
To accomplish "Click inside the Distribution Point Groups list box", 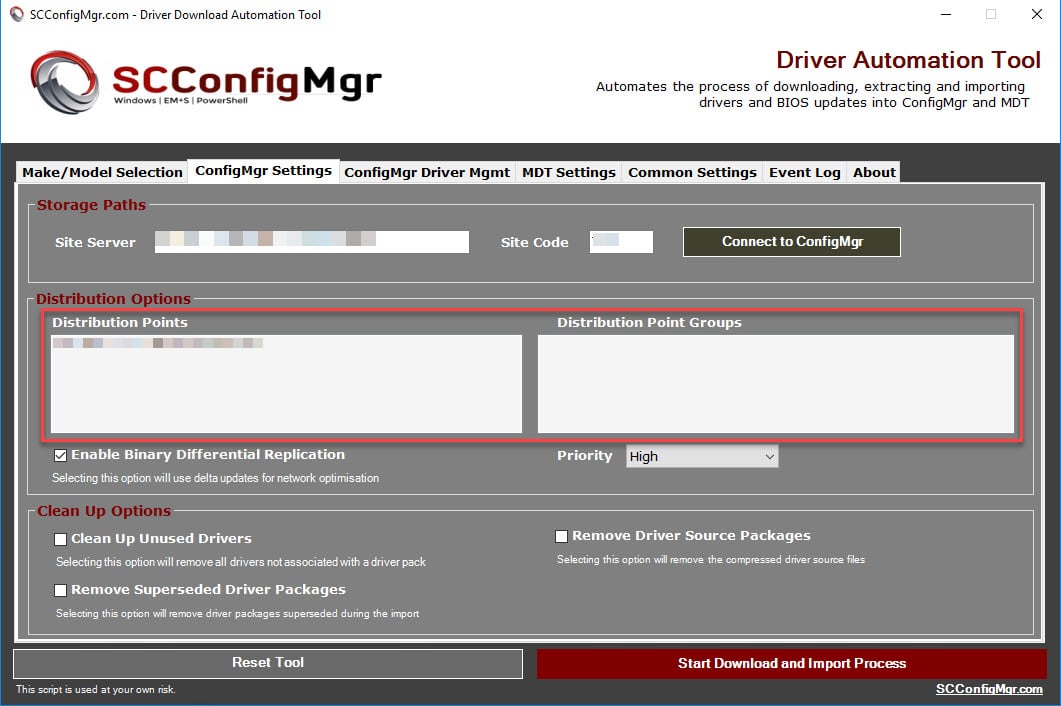I will tap(776, 384).
